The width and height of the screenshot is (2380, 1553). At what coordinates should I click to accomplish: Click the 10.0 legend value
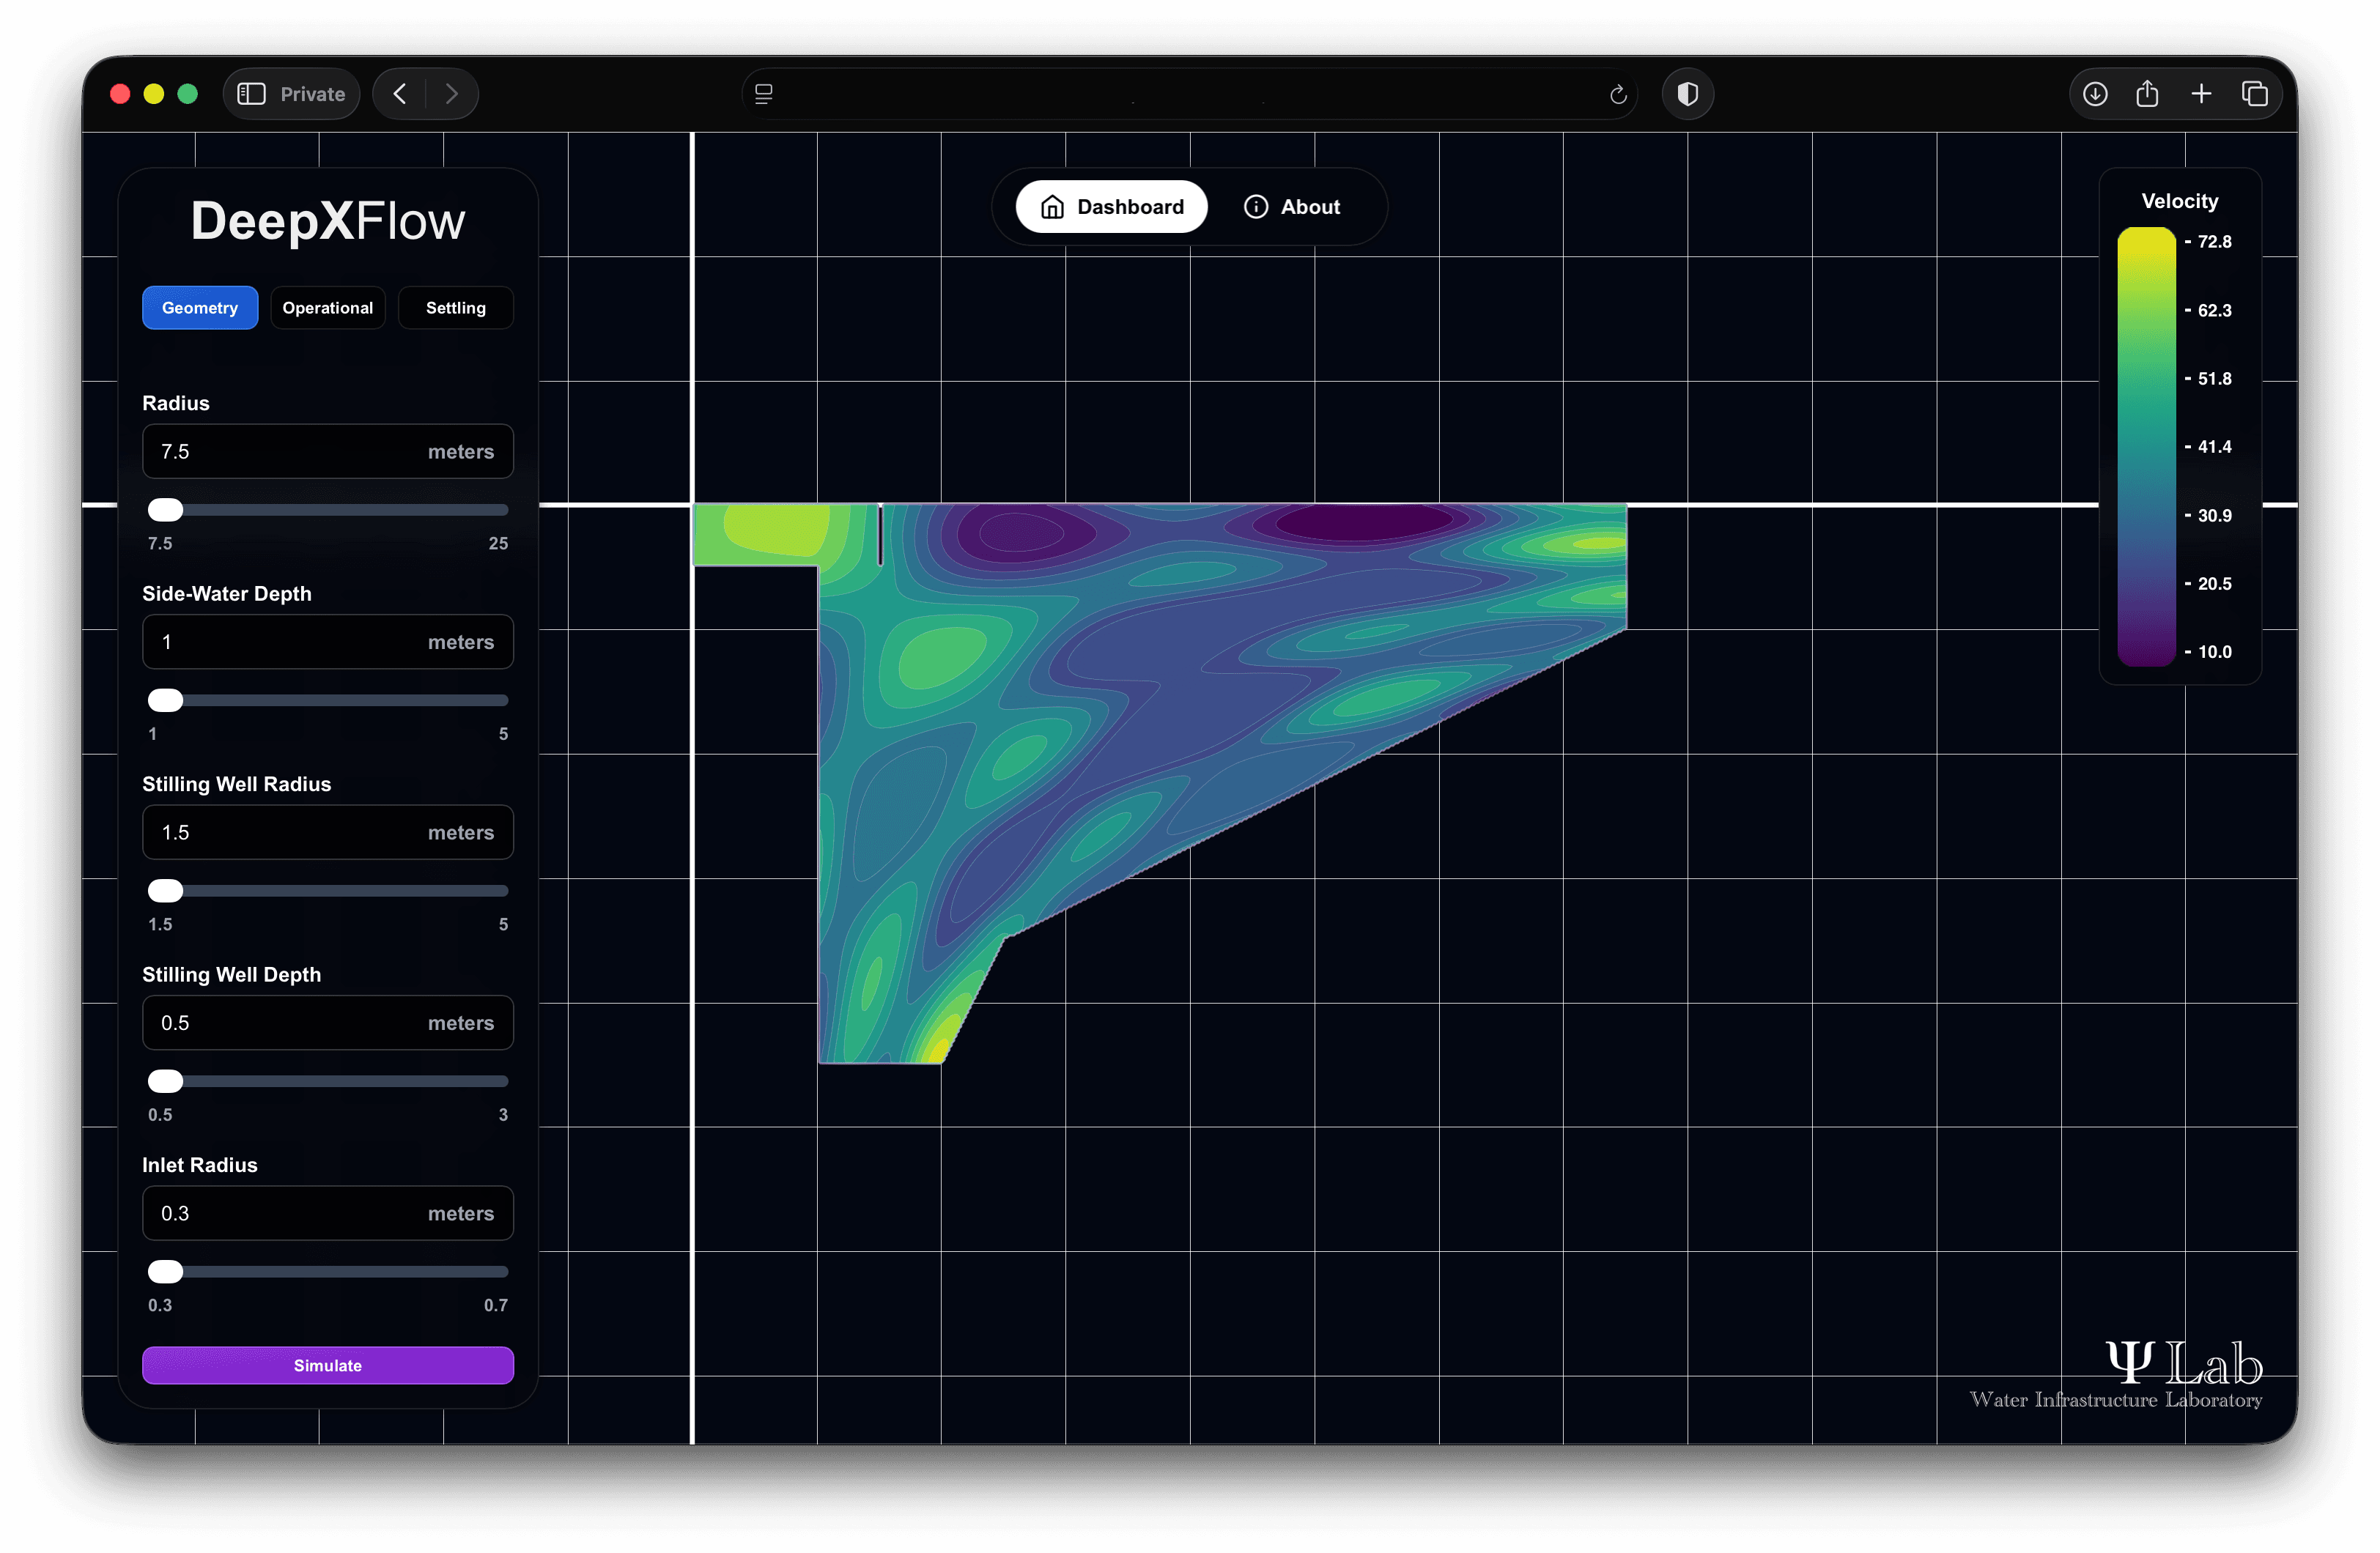[2214, 652]
